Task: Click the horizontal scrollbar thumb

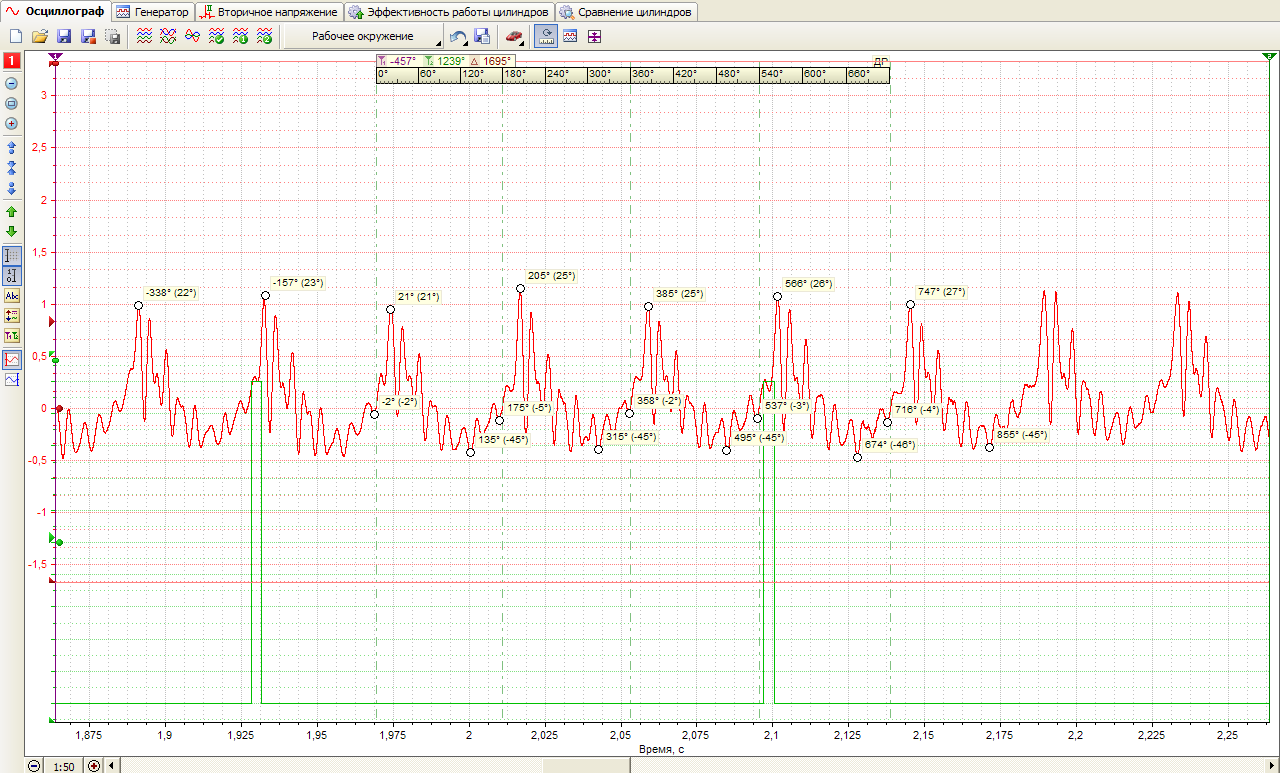Action: (x=586, y=766)
